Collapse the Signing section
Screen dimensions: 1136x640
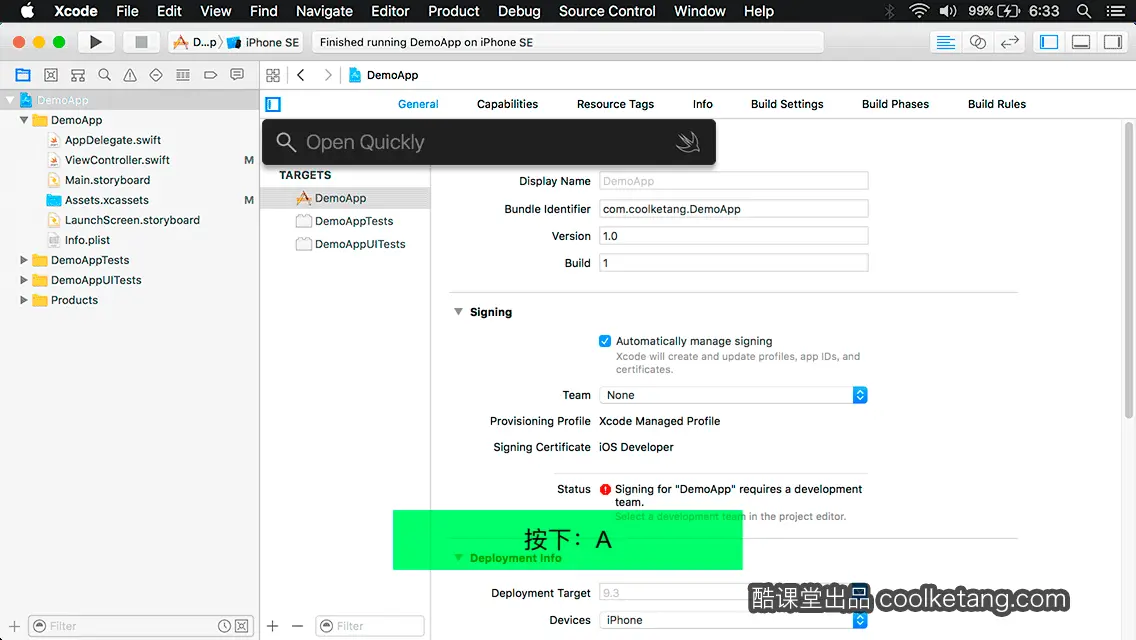458,312
